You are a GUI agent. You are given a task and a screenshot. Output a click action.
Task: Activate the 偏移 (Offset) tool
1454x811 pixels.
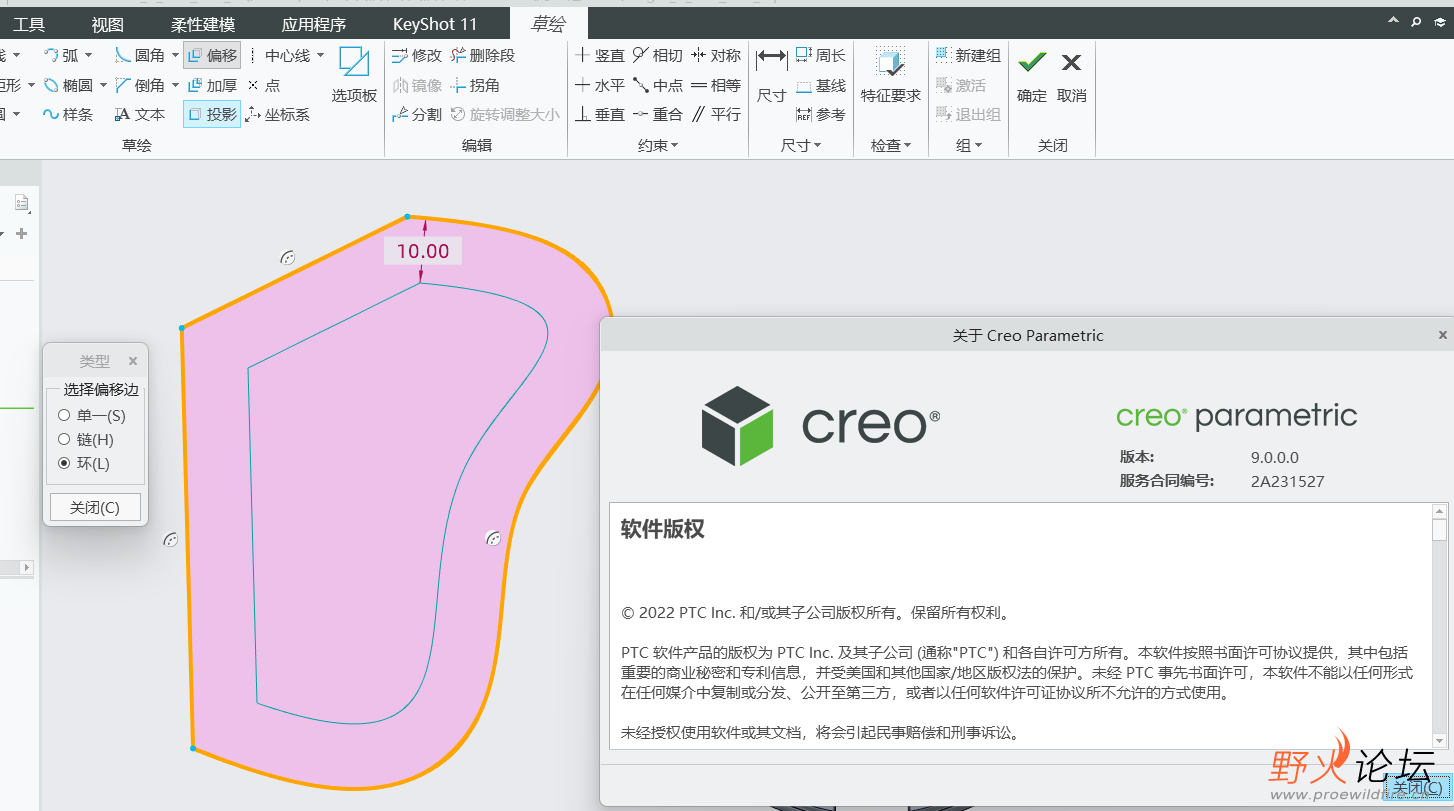212,56
